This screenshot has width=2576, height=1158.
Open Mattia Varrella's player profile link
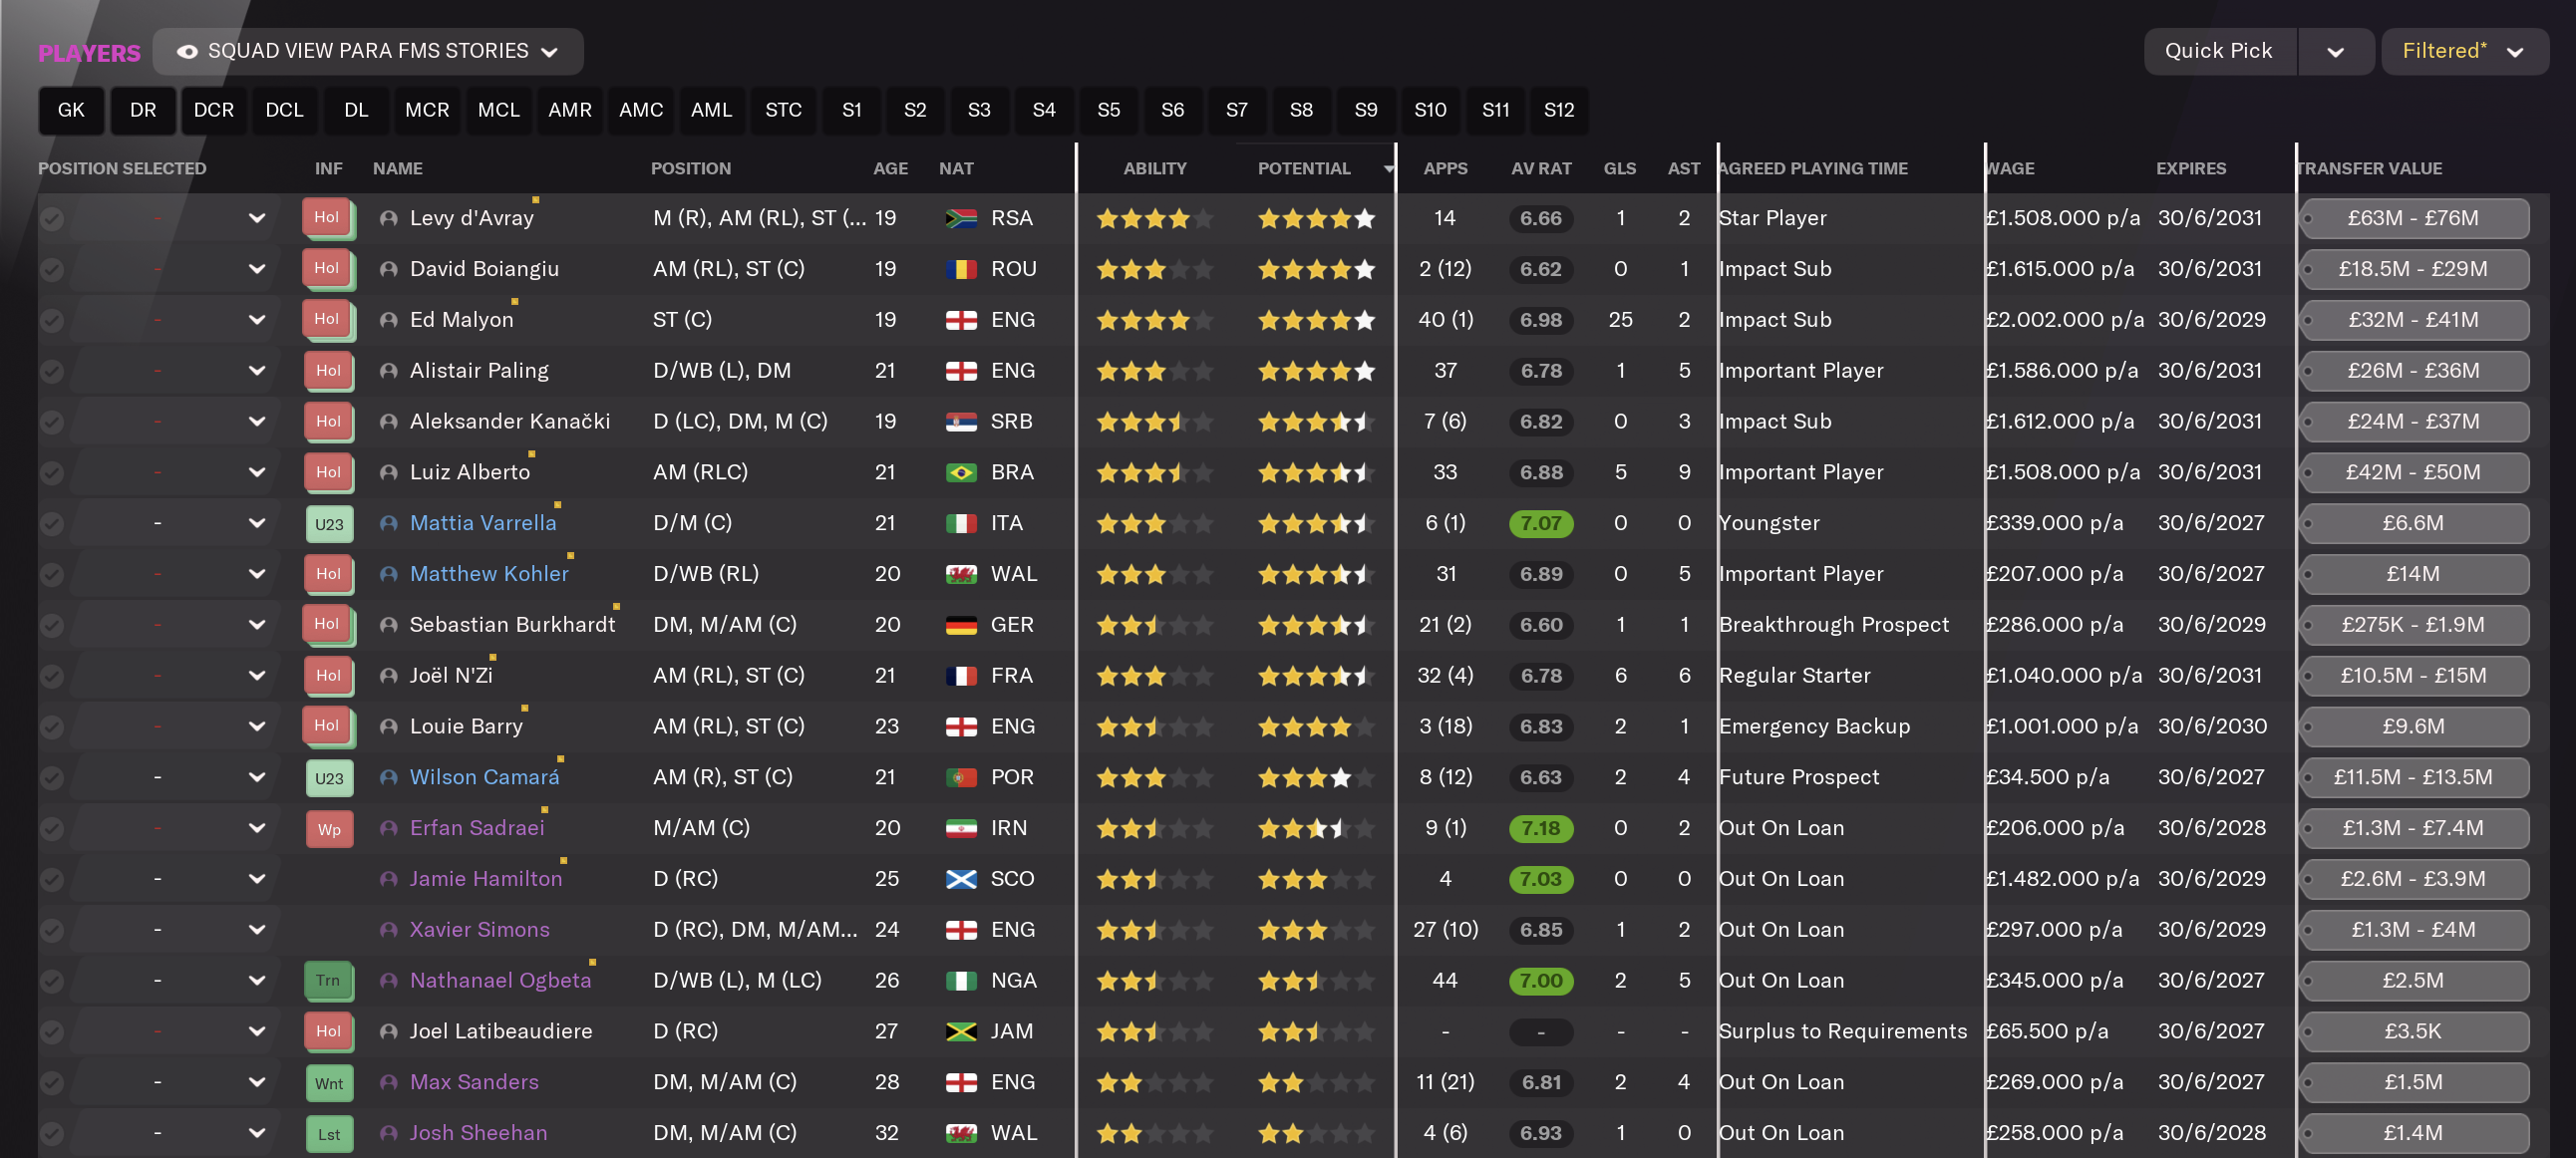coord(483,523)
